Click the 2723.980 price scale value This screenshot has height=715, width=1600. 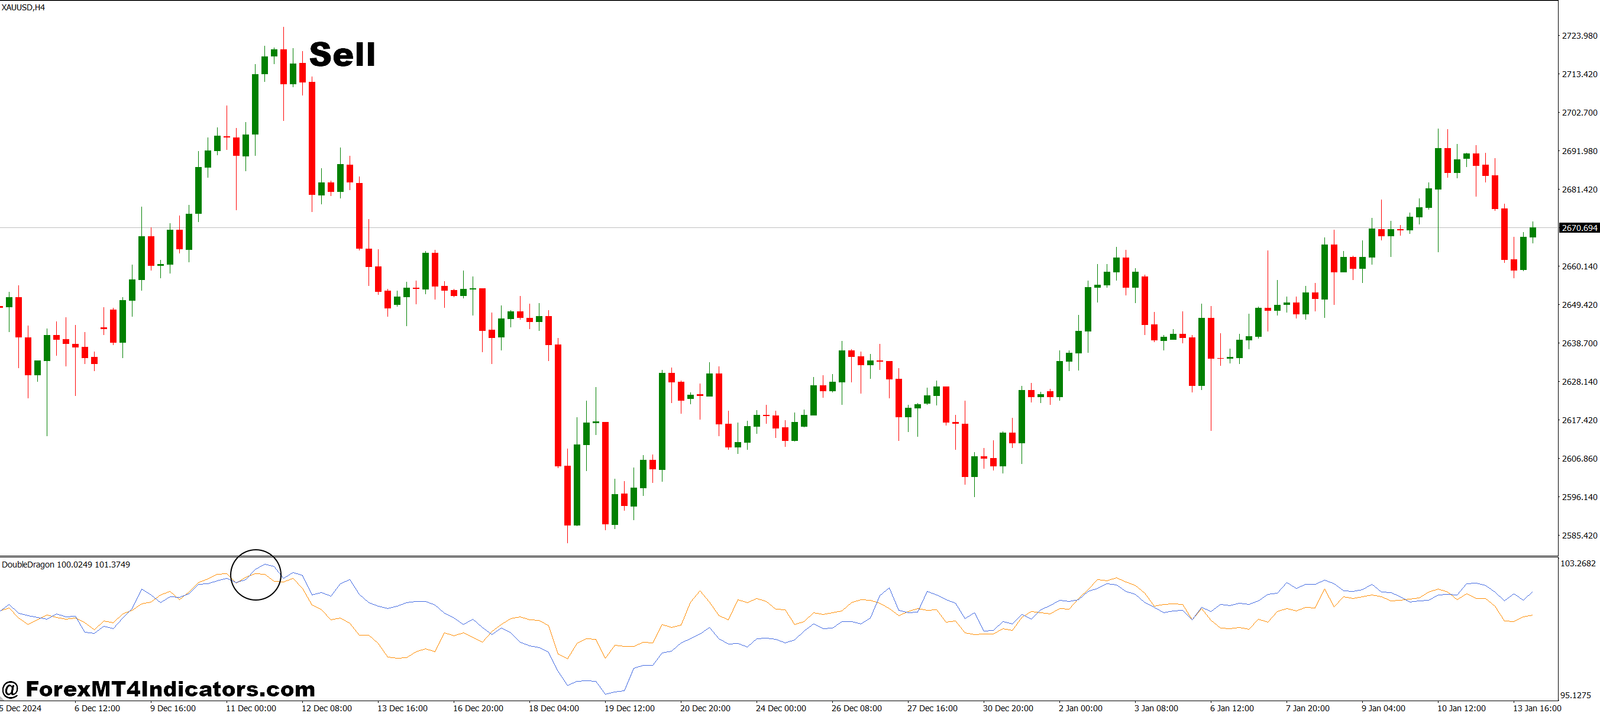pos(1579,36)
